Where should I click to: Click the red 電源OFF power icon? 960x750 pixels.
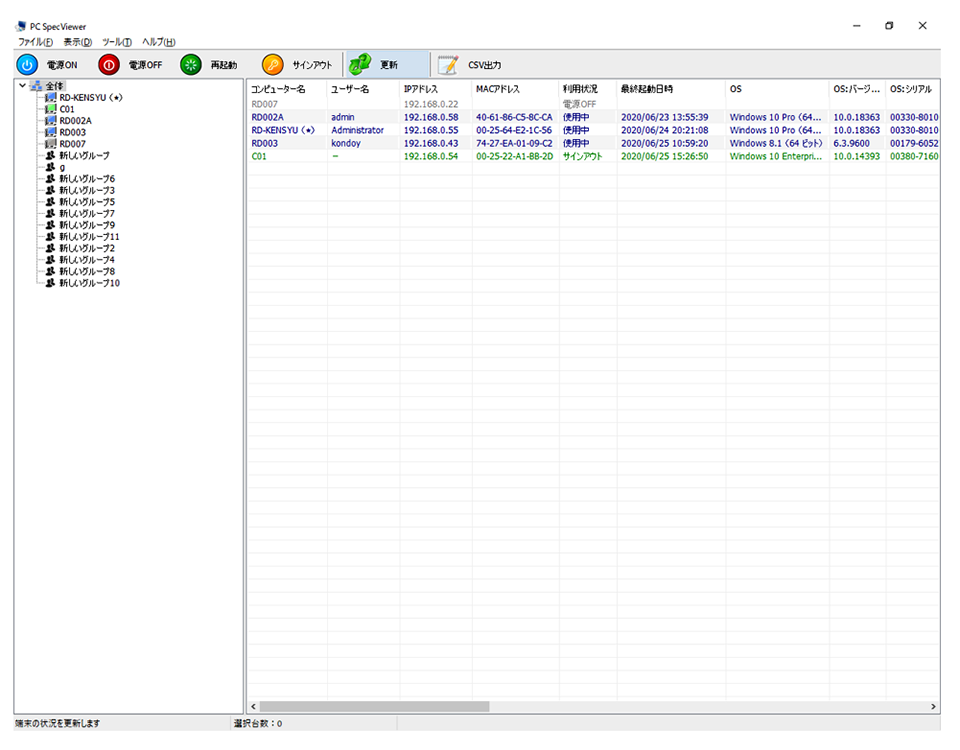(108, 65)
